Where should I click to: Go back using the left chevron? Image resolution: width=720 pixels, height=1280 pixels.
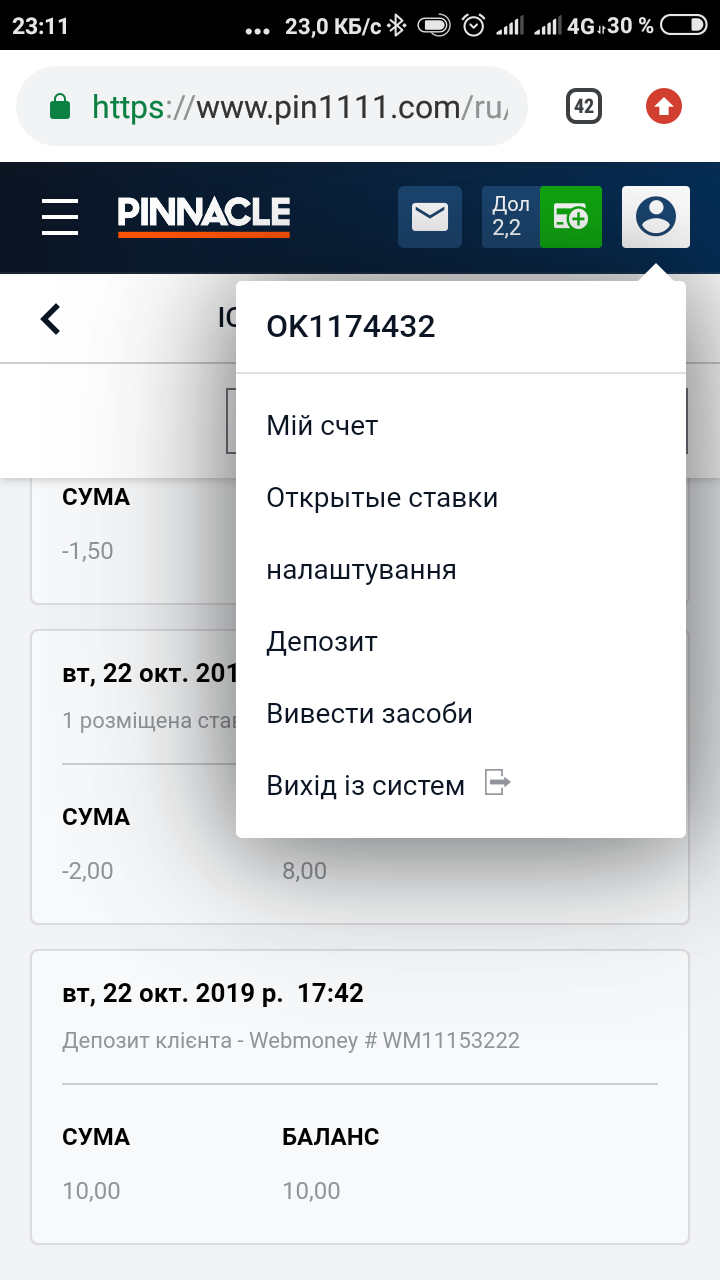(50, 319)
